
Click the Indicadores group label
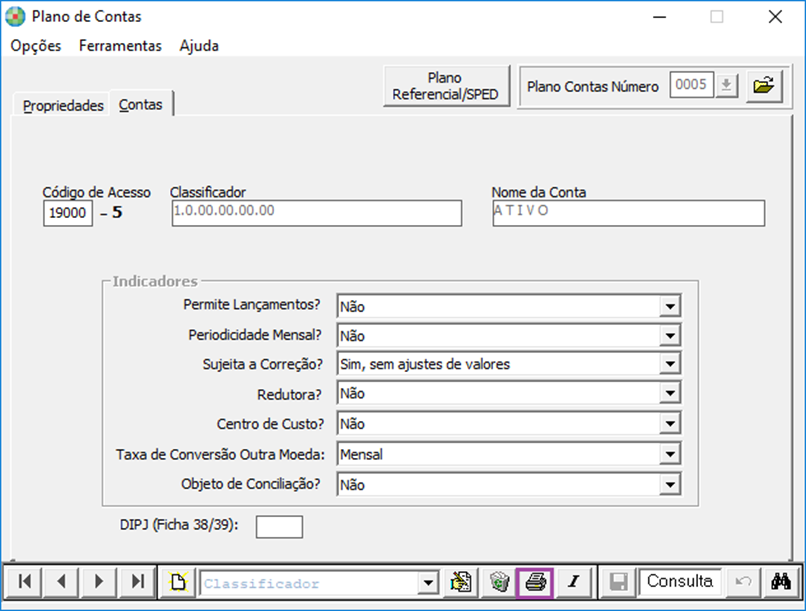pos(155,282)
